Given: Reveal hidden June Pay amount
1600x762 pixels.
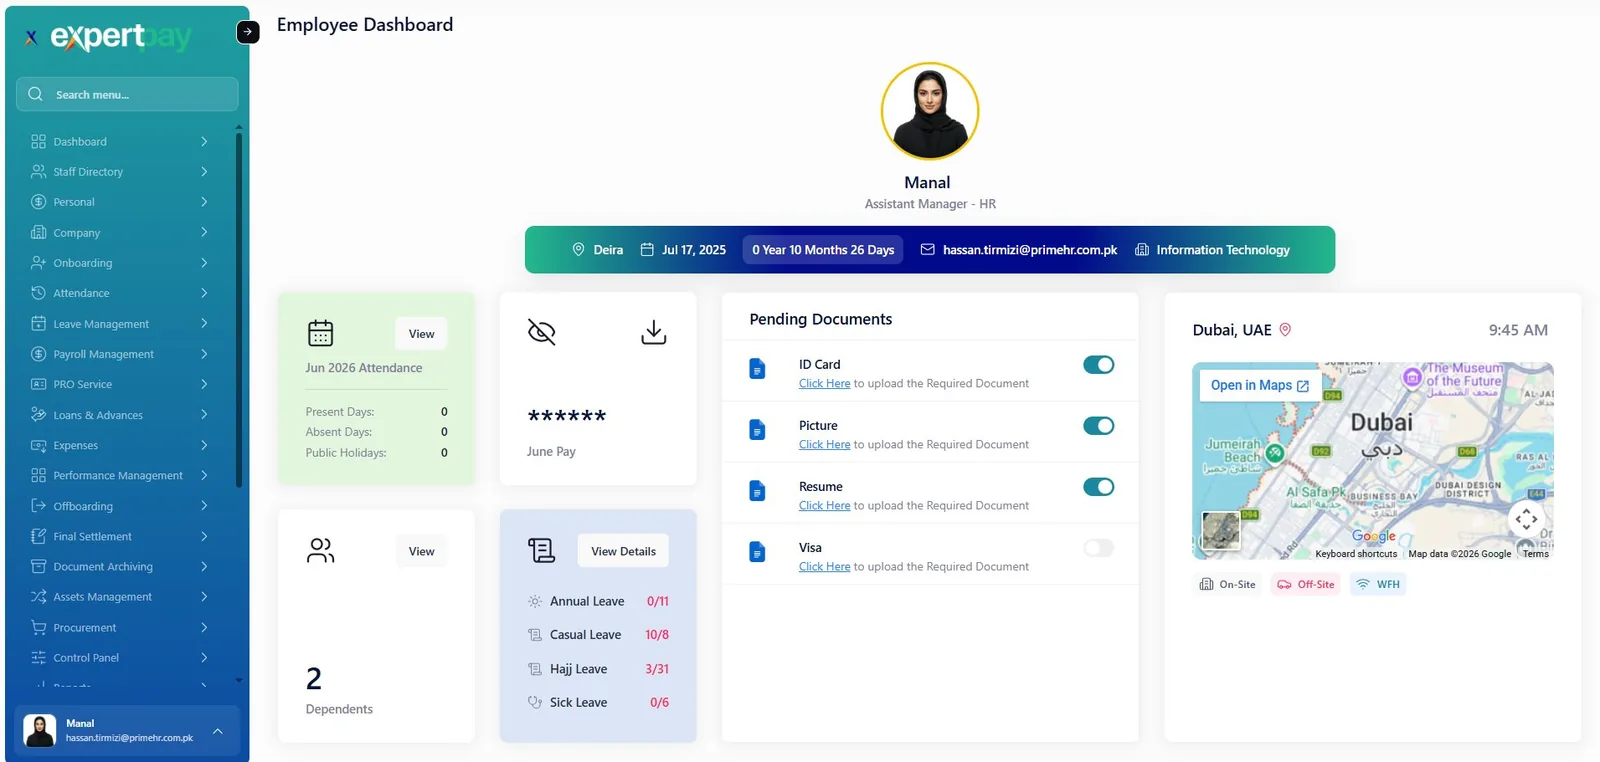Looking at the screenshot, I should [x=541, y=332].
